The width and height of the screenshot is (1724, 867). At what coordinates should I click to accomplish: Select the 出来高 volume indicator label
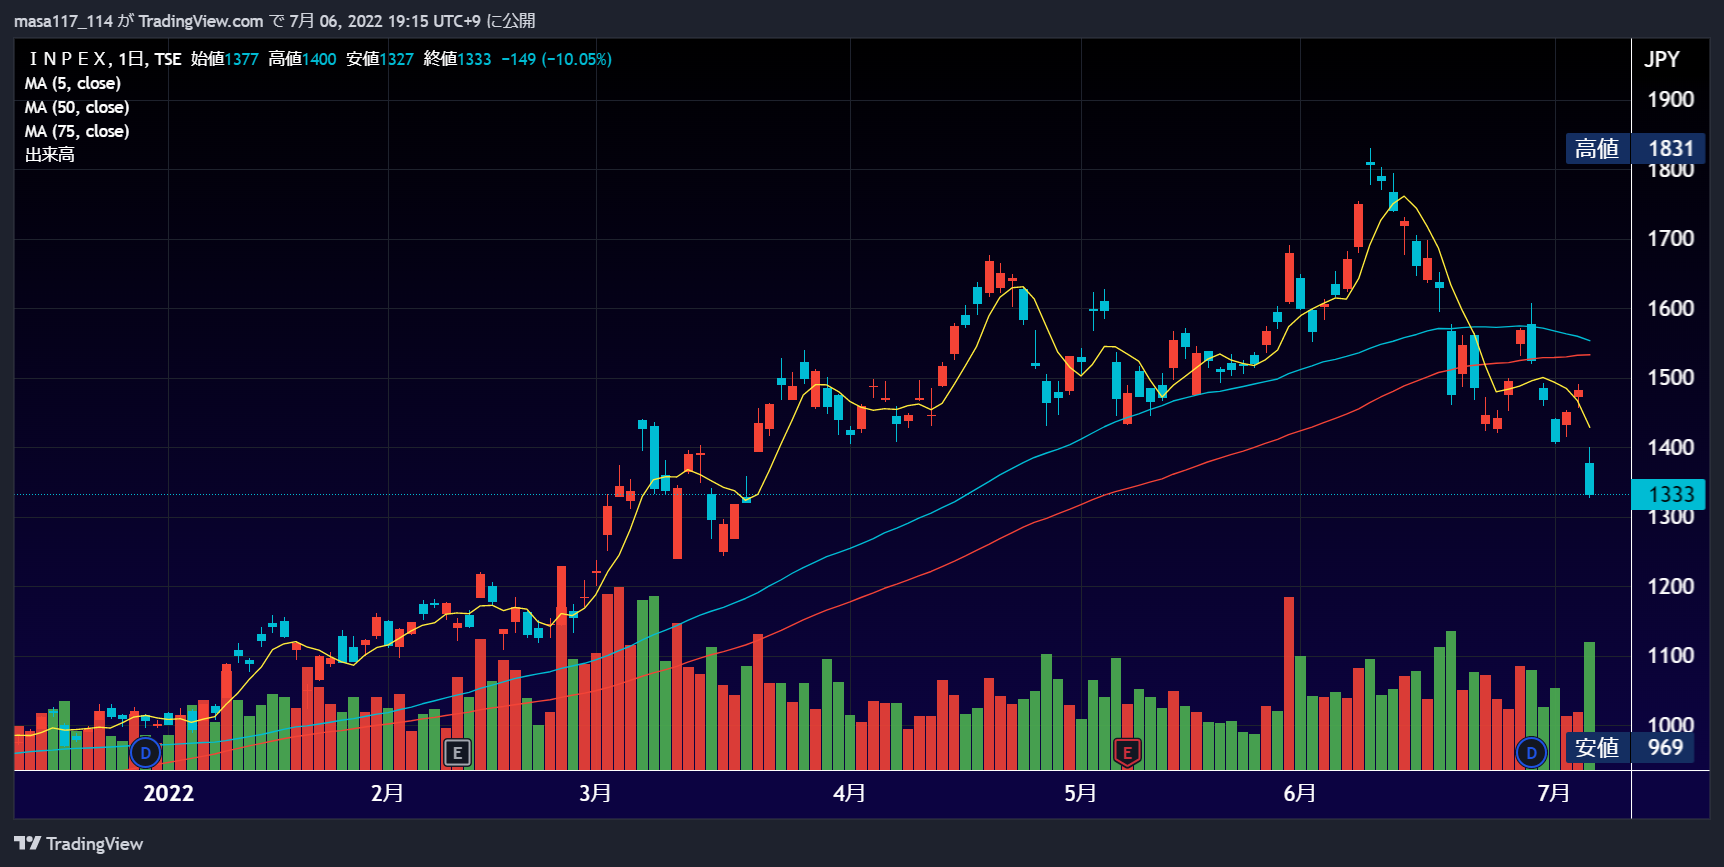[x=50, y=155]
